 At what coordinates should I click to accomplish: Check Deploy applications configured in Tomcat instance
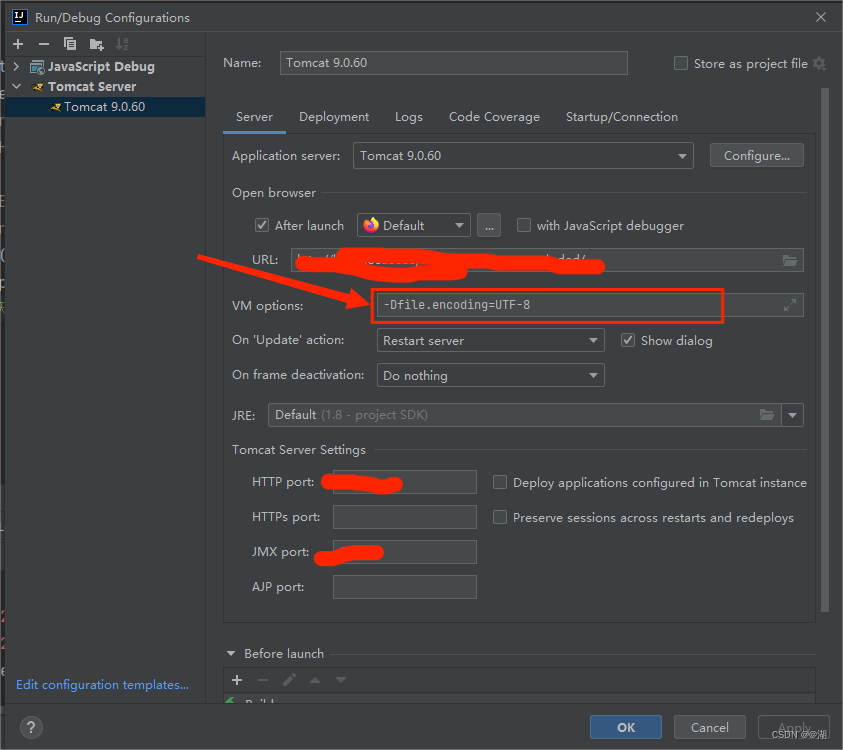coord(500,482)
